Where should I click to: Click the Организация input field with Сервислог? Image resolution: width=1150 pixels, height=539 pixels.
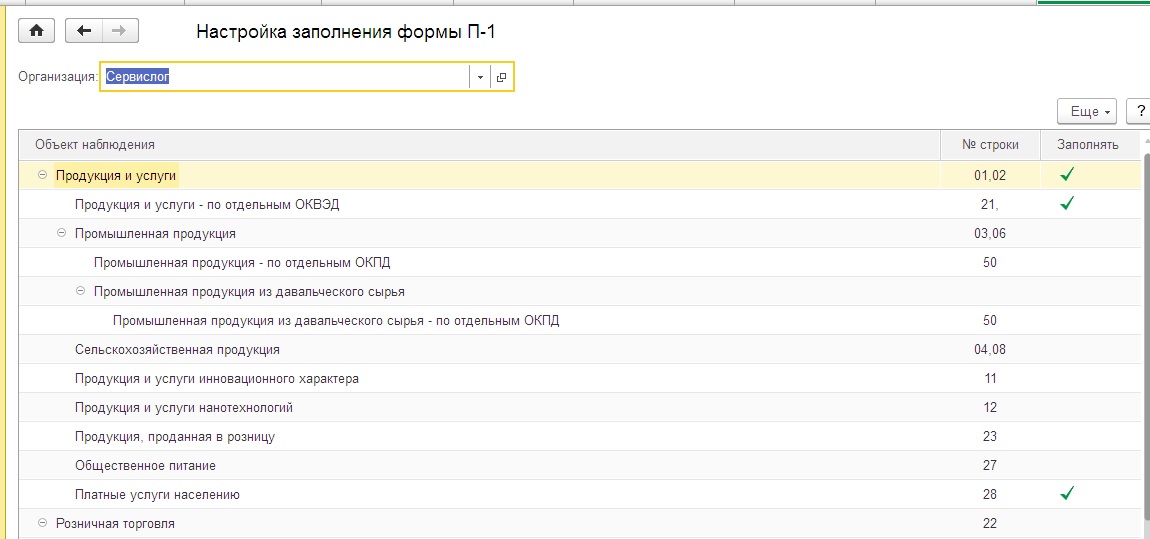[x=285, y=76]
